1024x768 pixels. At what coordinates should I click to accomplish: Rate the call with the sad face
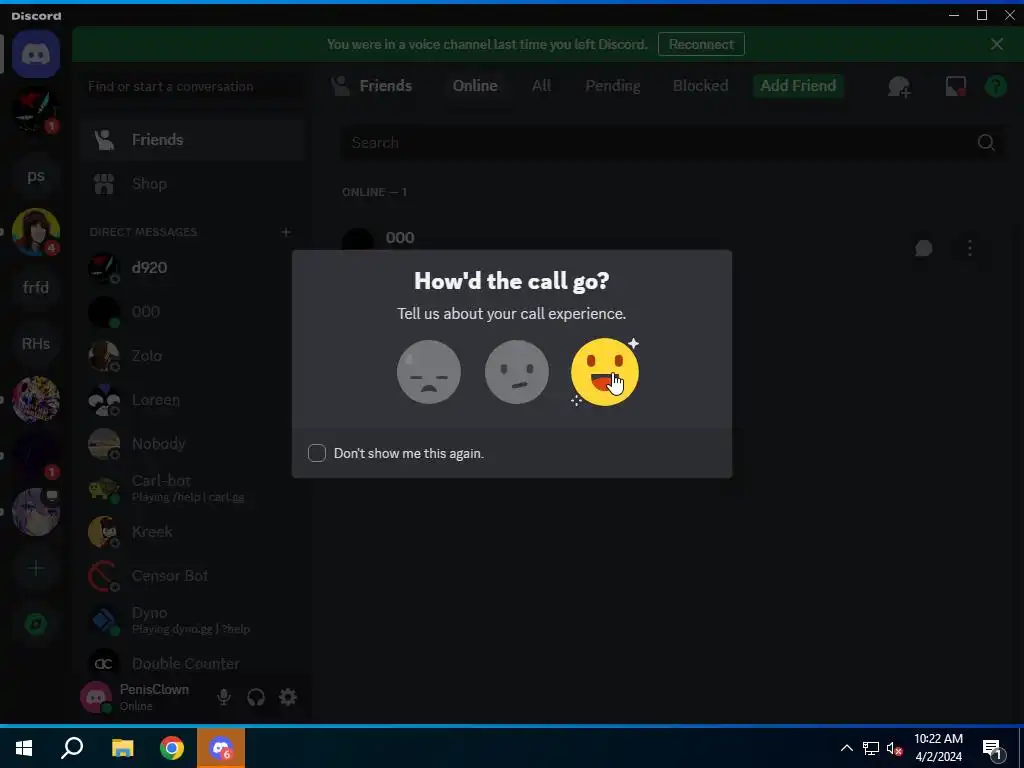[x=428, y=372]
